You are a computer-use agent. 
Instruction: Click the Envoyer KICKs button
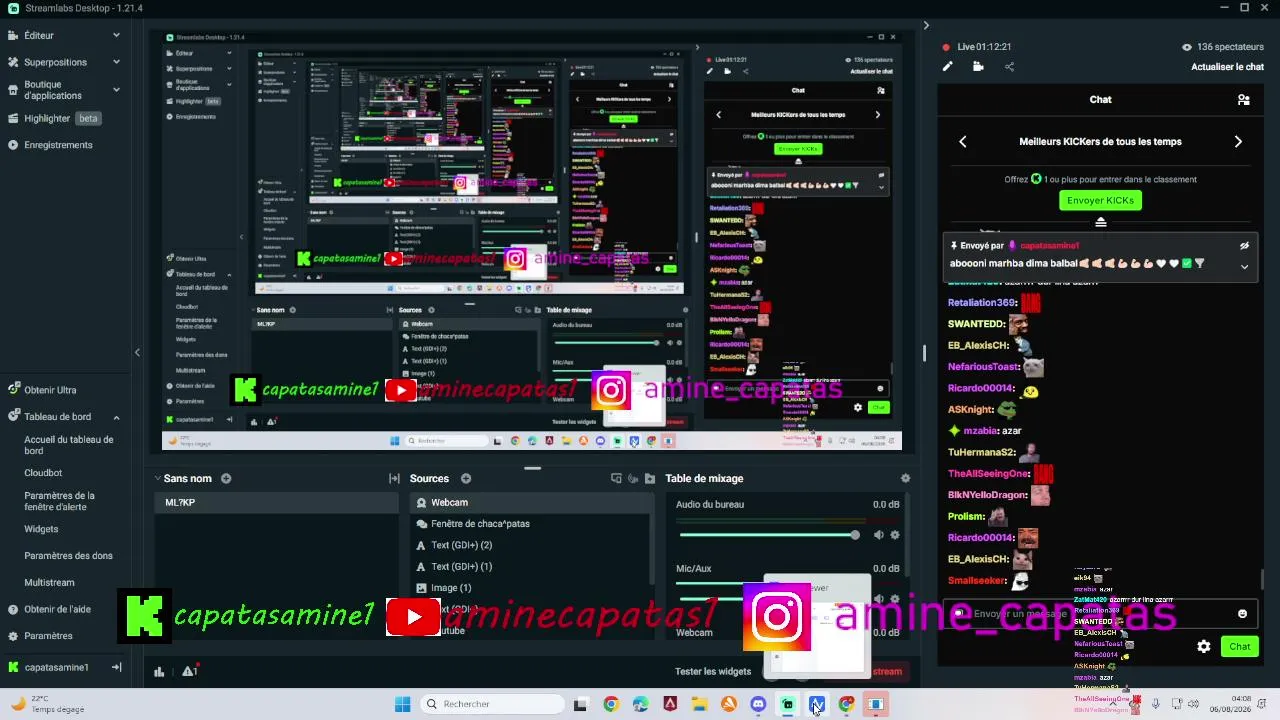pyautogui.click(x=1100, y=201)
